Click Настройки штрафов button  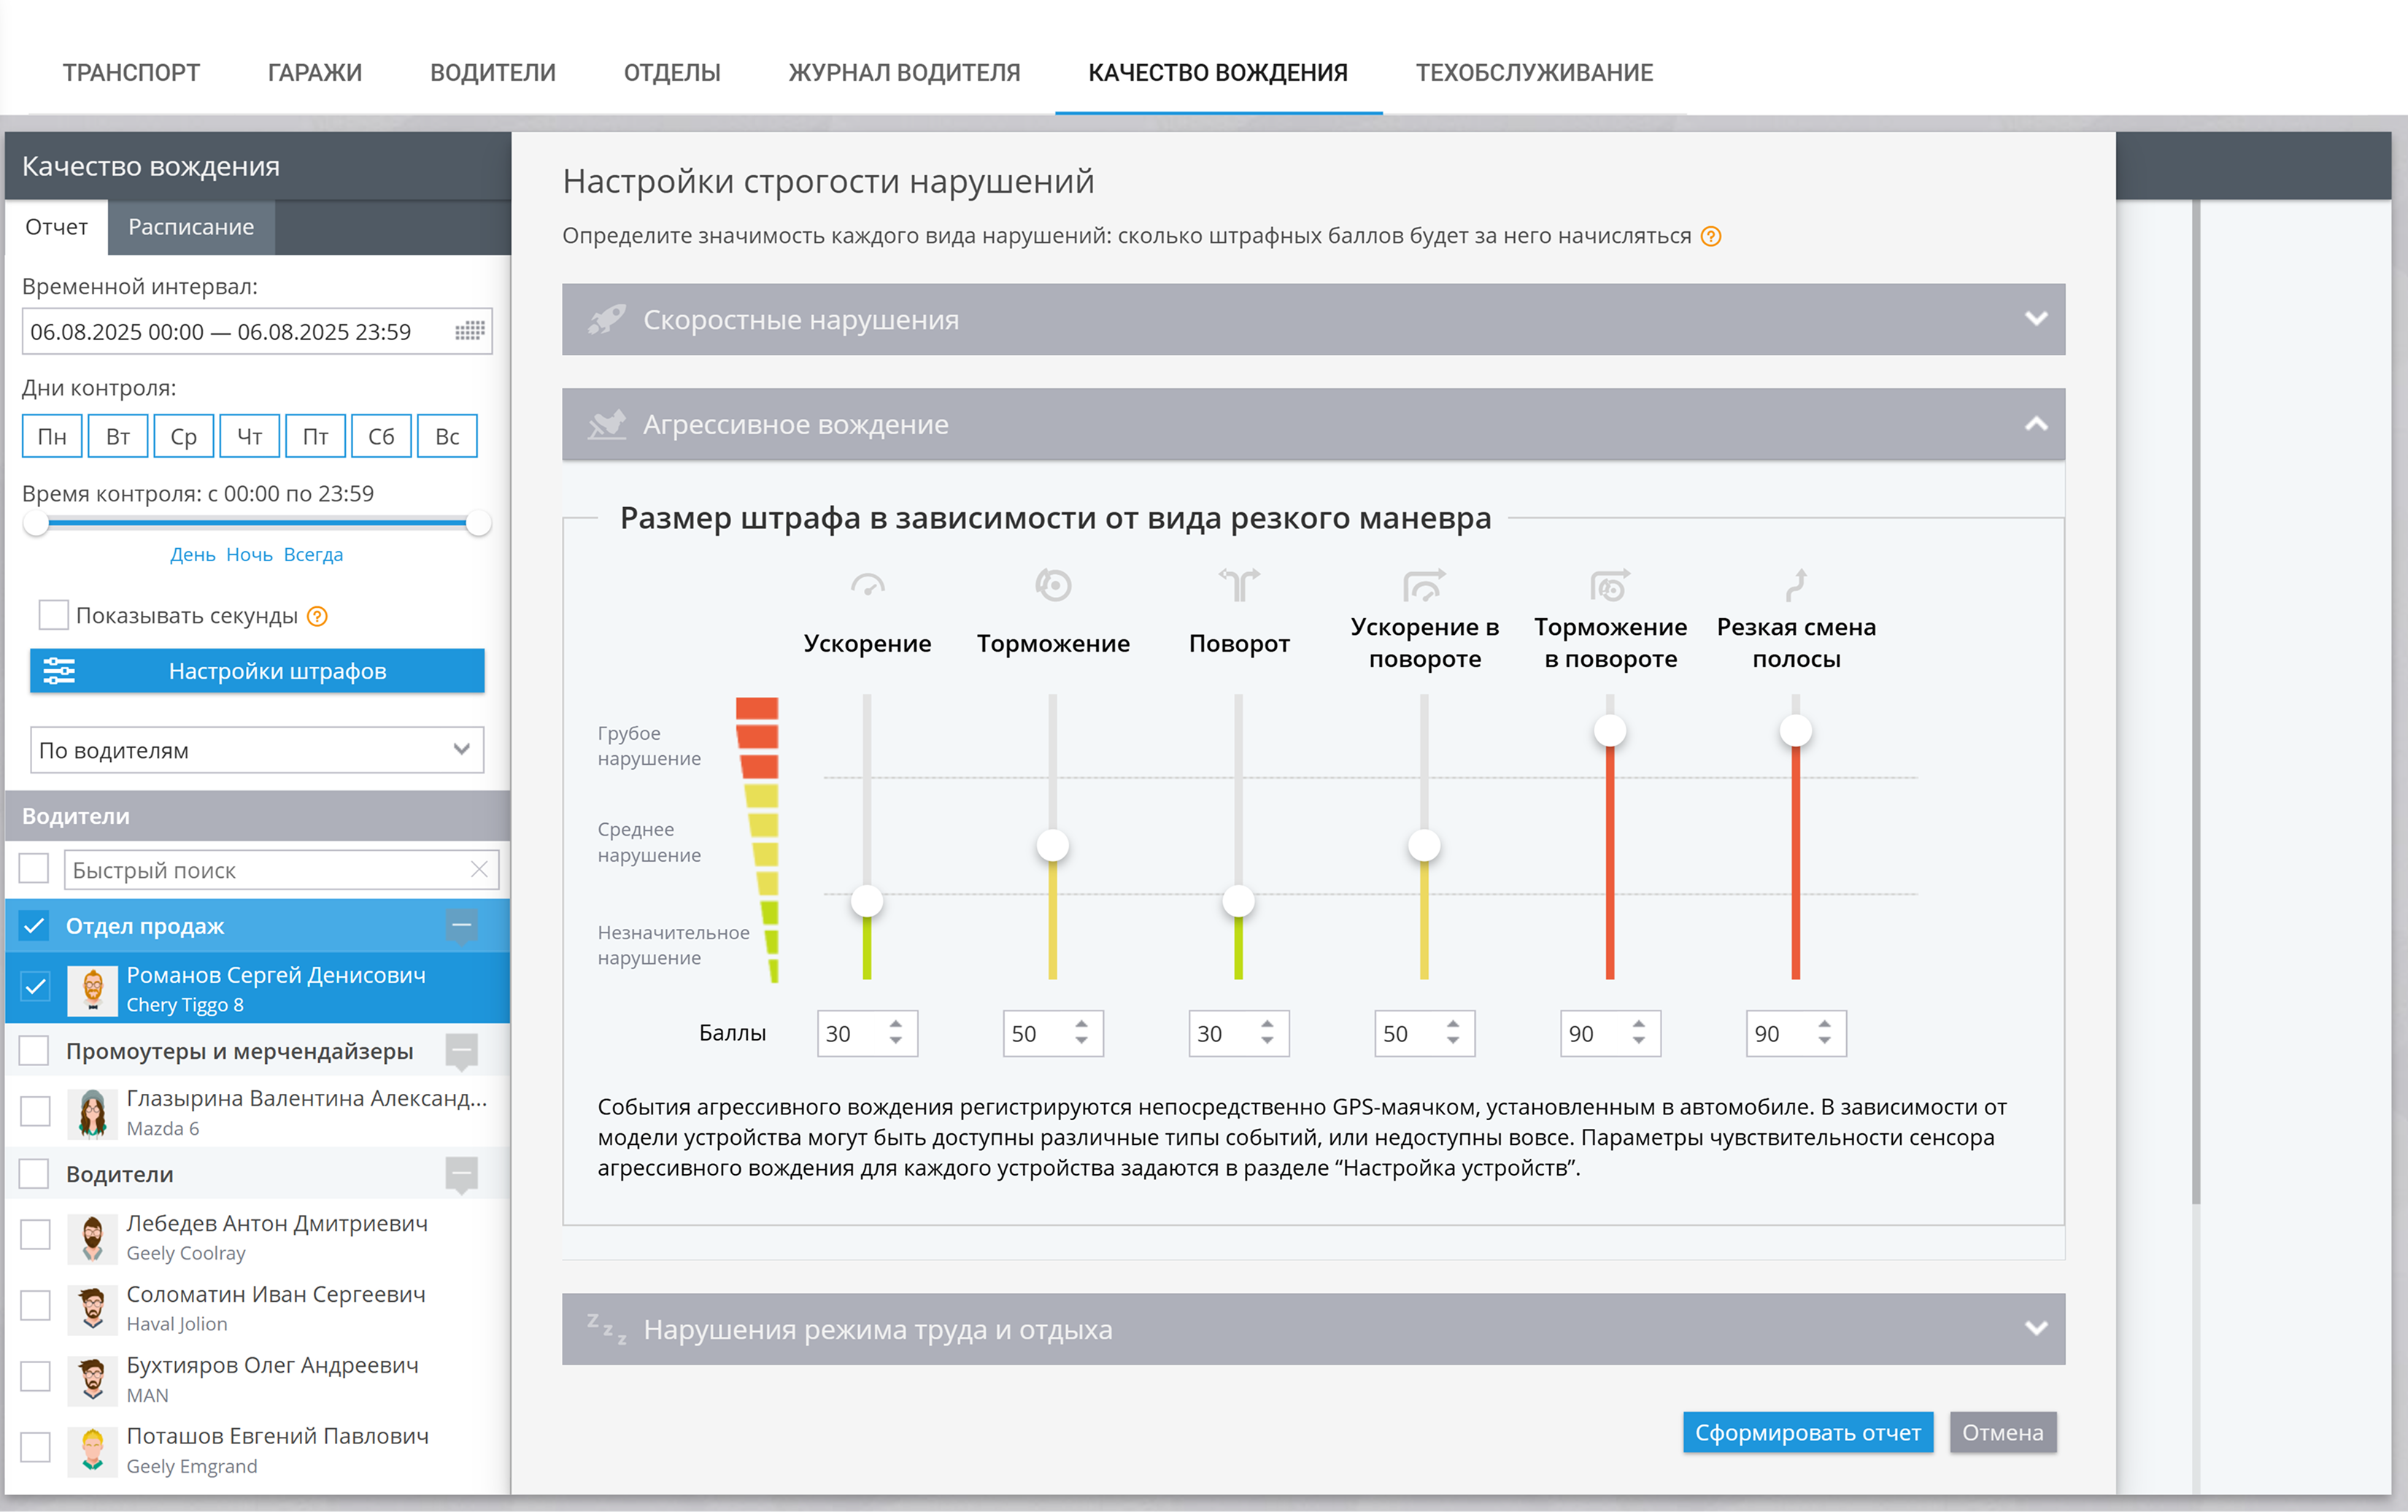click(x=257, y=671)
